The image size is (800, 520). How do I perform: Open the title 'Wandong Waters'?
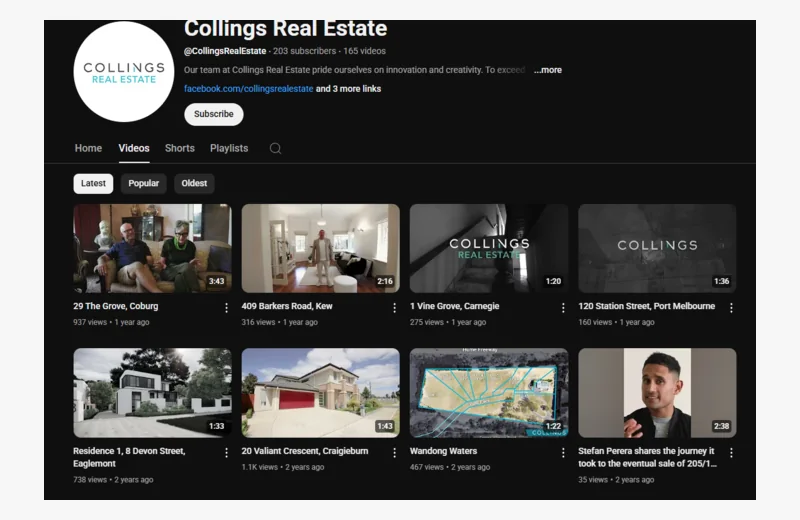[x=443, y=451]
